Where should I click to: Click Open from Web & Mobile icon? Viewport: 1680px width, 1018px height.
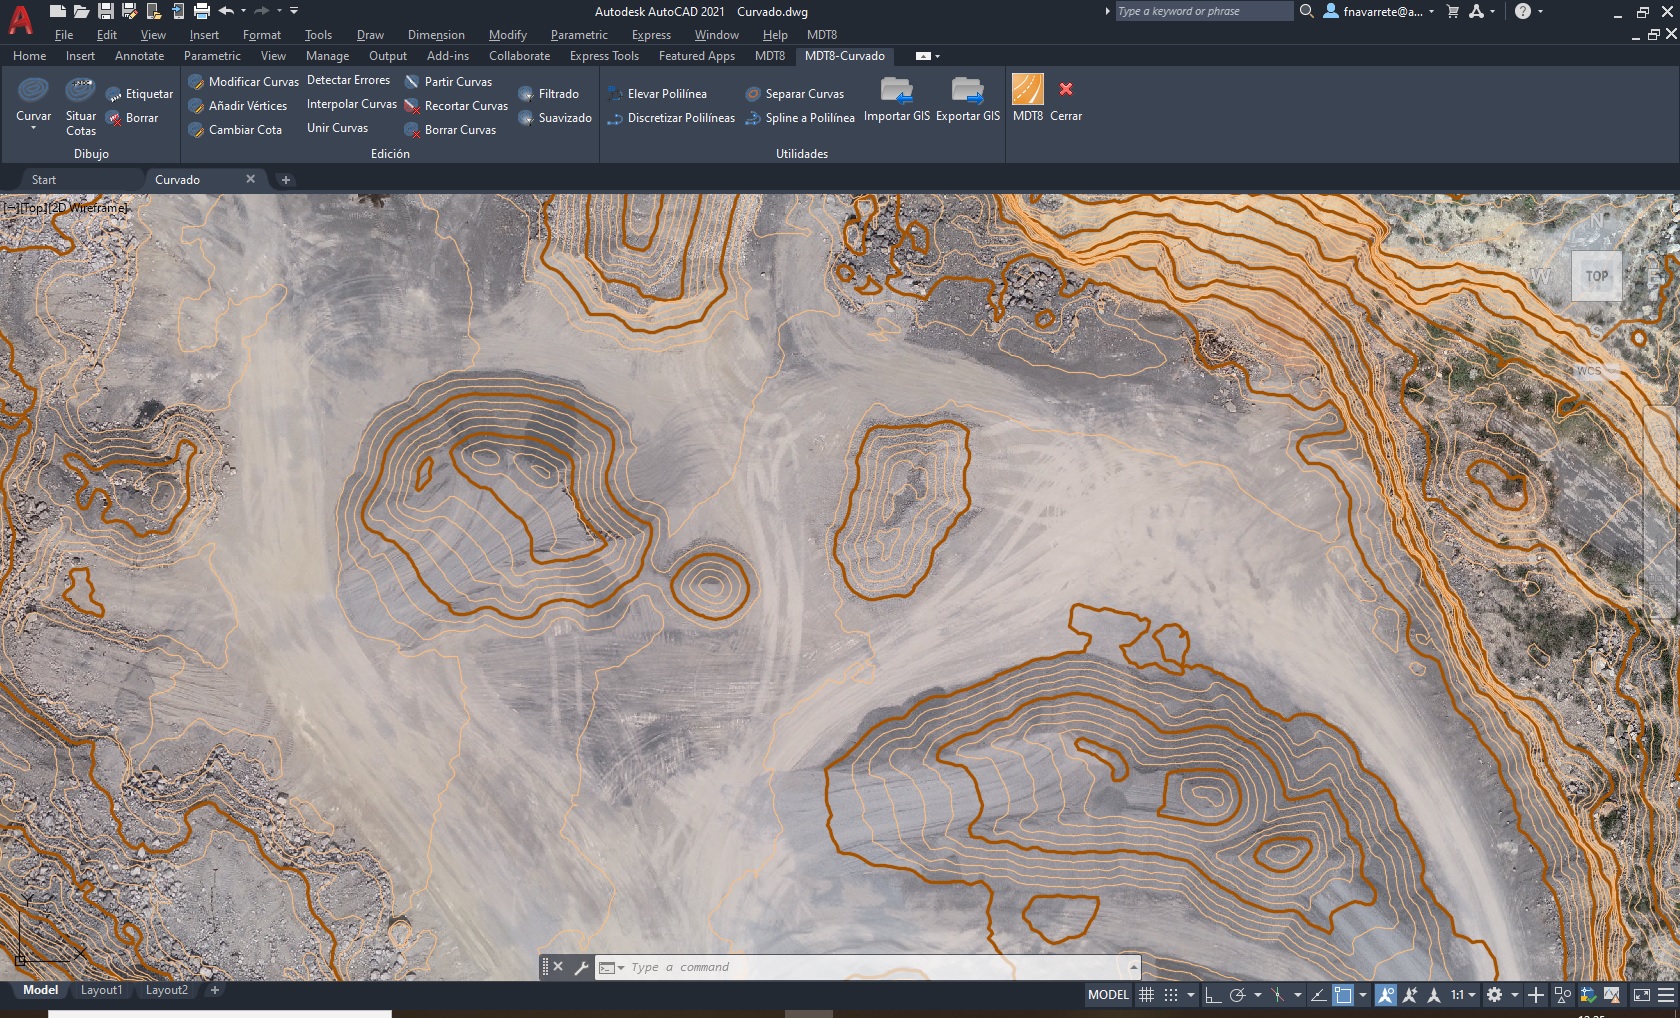(153, 11)
